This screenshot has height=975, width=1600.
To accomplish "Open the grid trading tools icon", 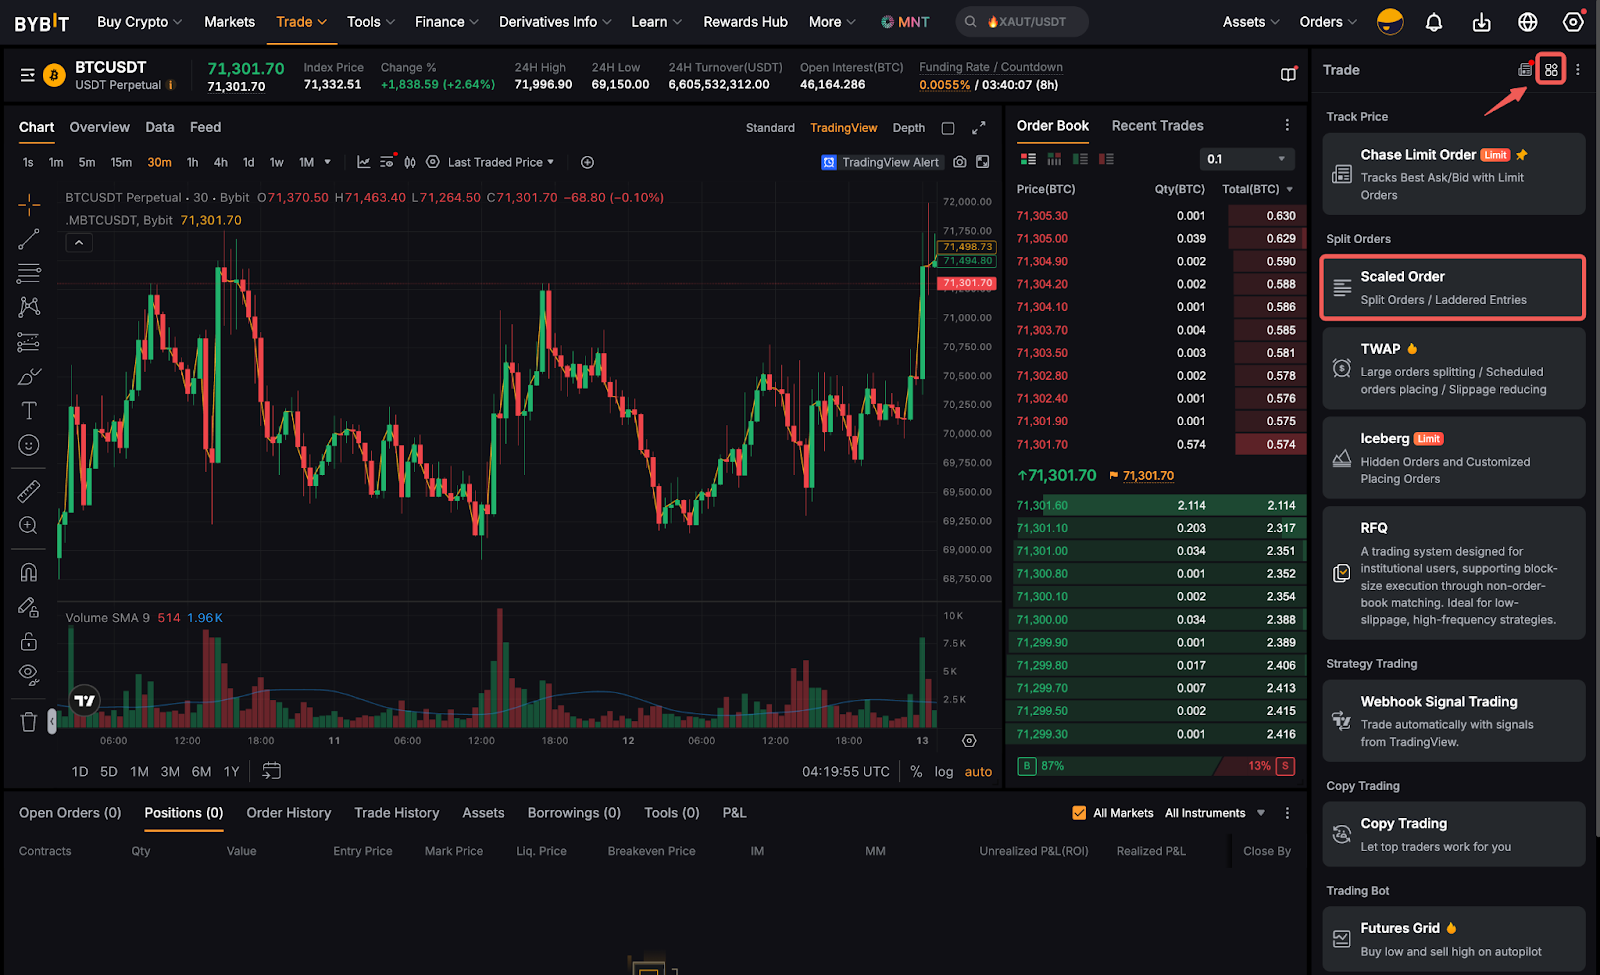I will point(1551,70).
